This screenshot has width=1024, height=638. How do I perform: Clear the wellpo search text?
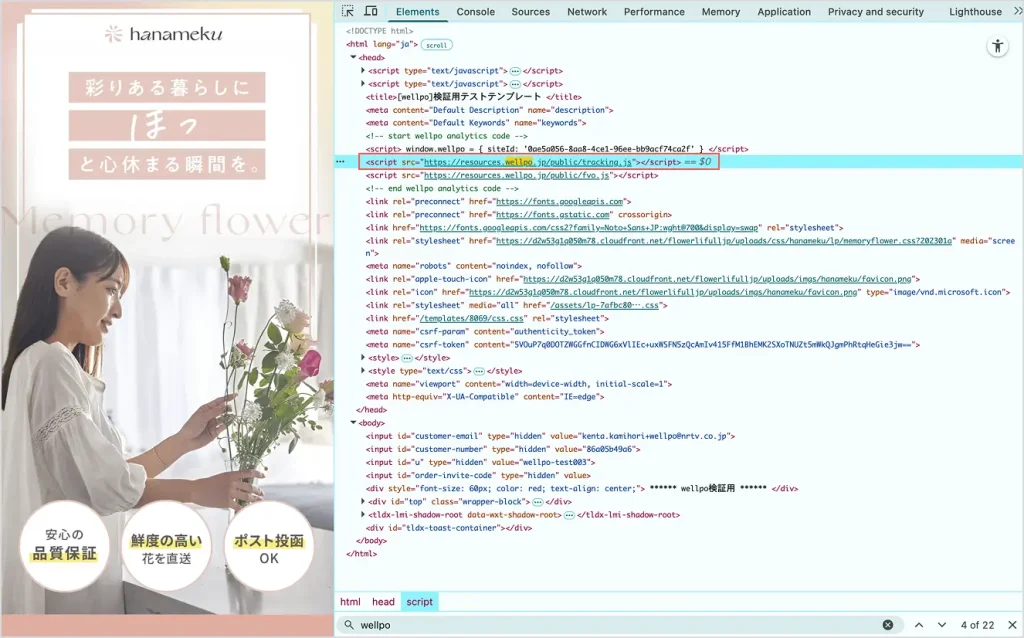tap(887, 625)
